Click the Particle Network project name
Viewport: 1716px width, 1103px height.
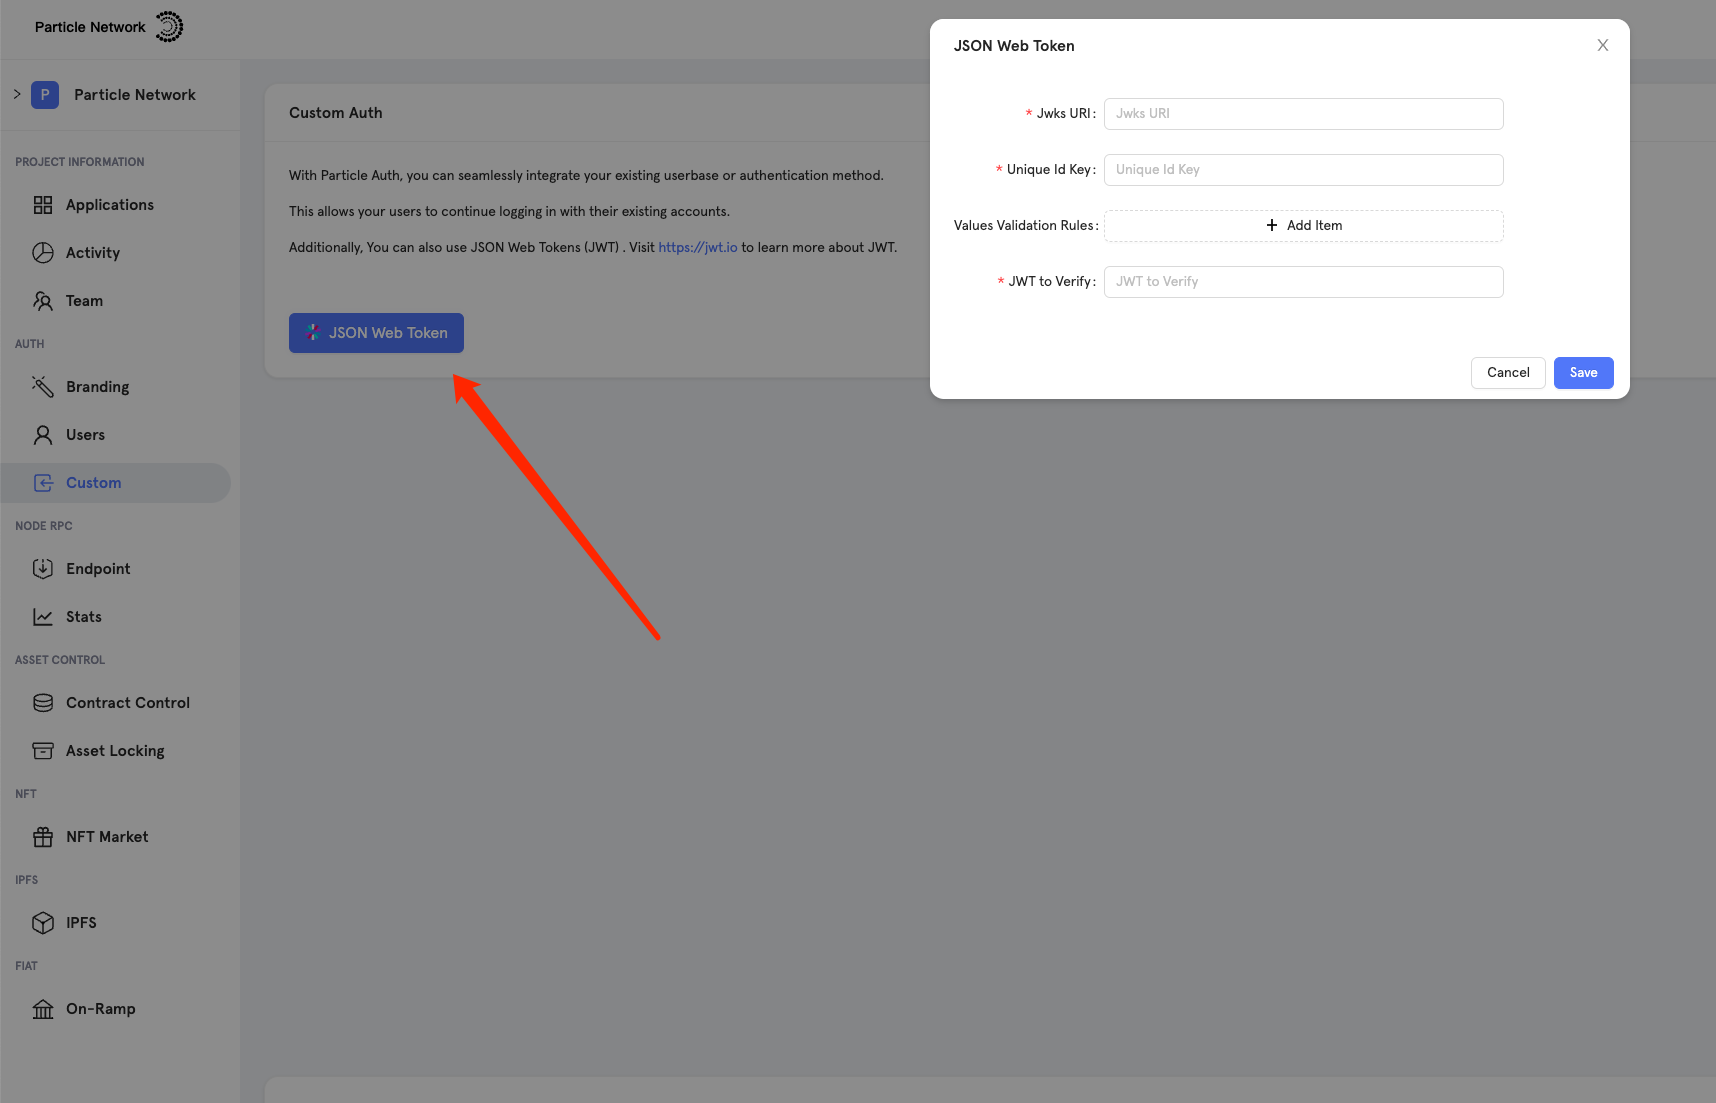pyautogui.click(x=135, y=95)
